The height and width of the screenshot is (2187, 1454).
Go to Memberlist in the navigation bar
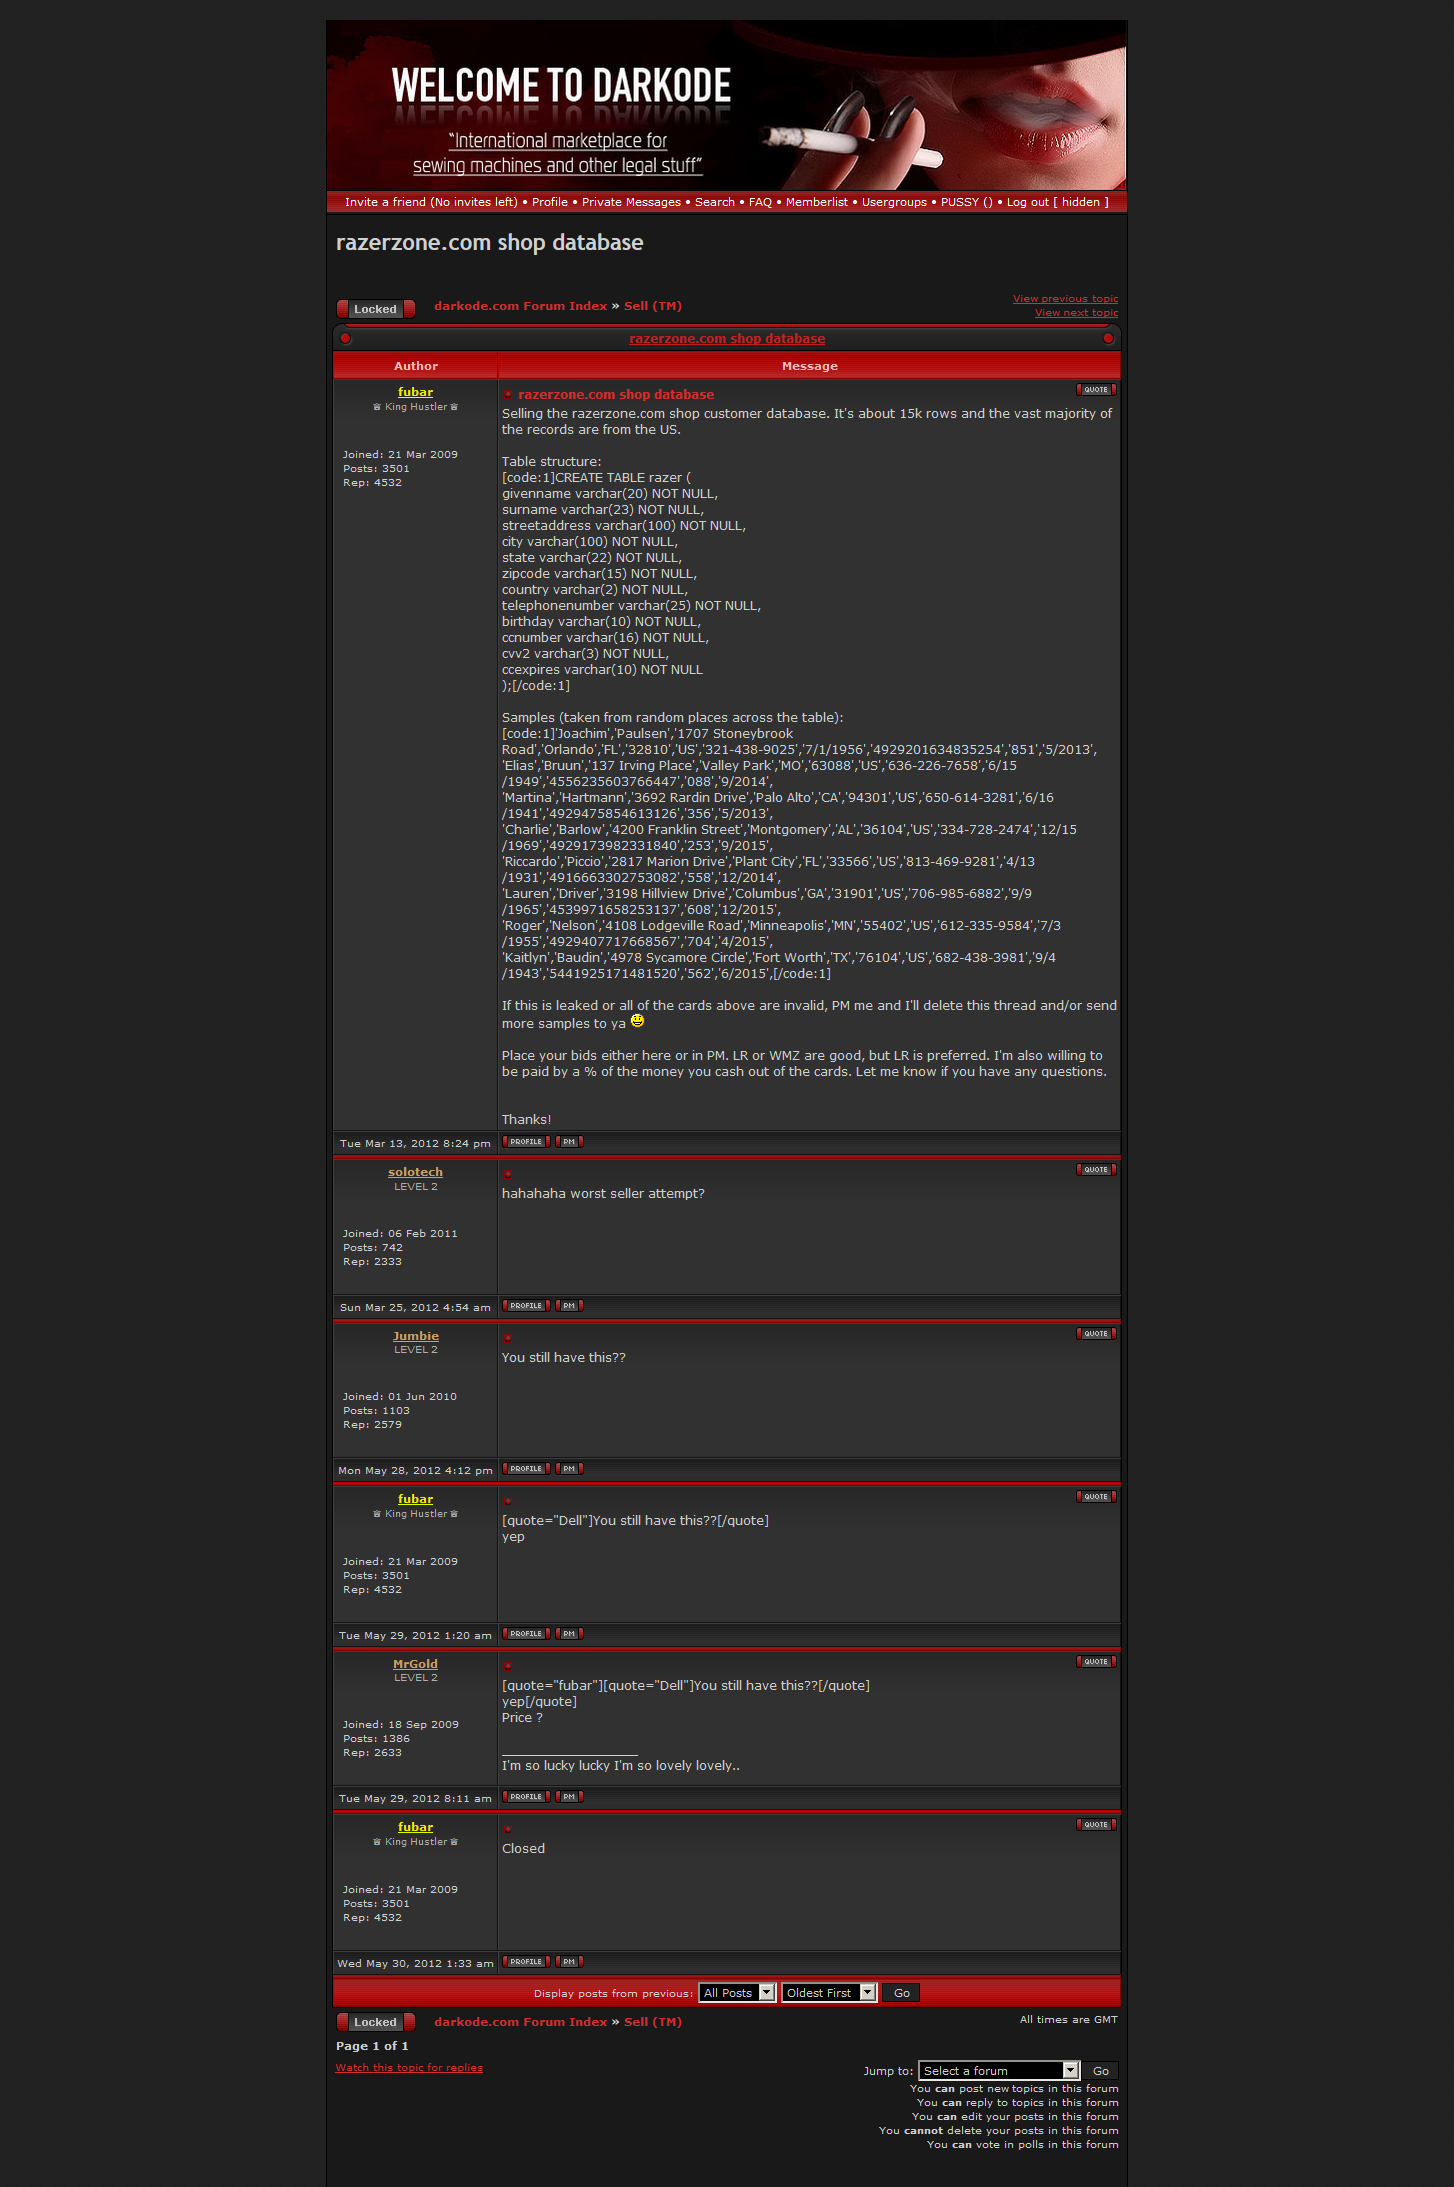coord(816,202)
